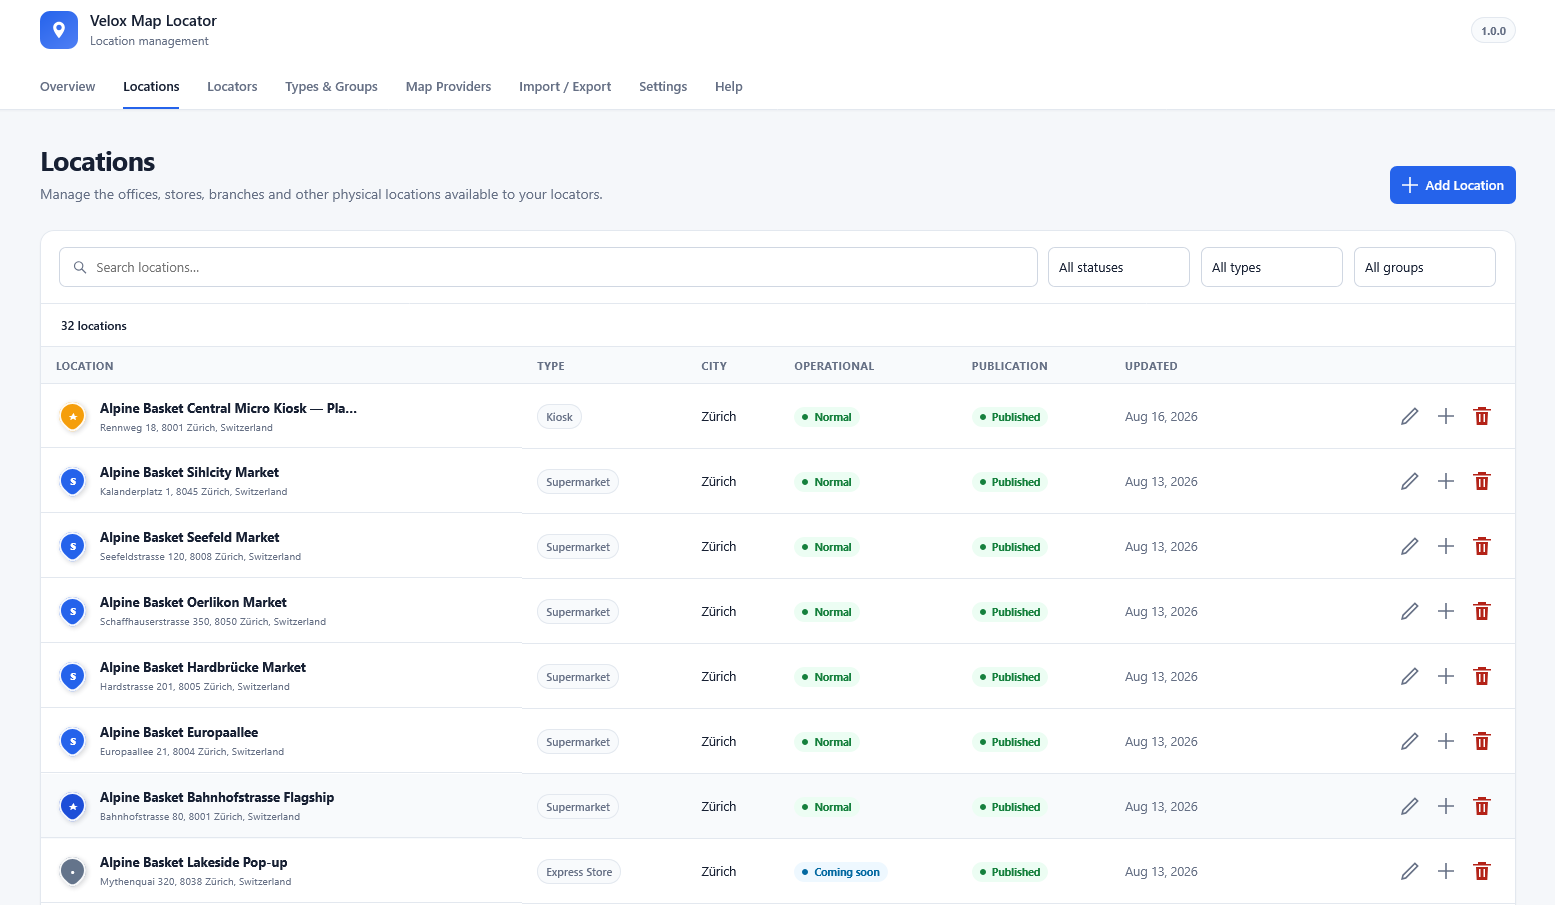Click plus icon for Sihlcity Market row
Image resolution: width=1555 pixels, height=905 pixels.
pos(1446,481)
